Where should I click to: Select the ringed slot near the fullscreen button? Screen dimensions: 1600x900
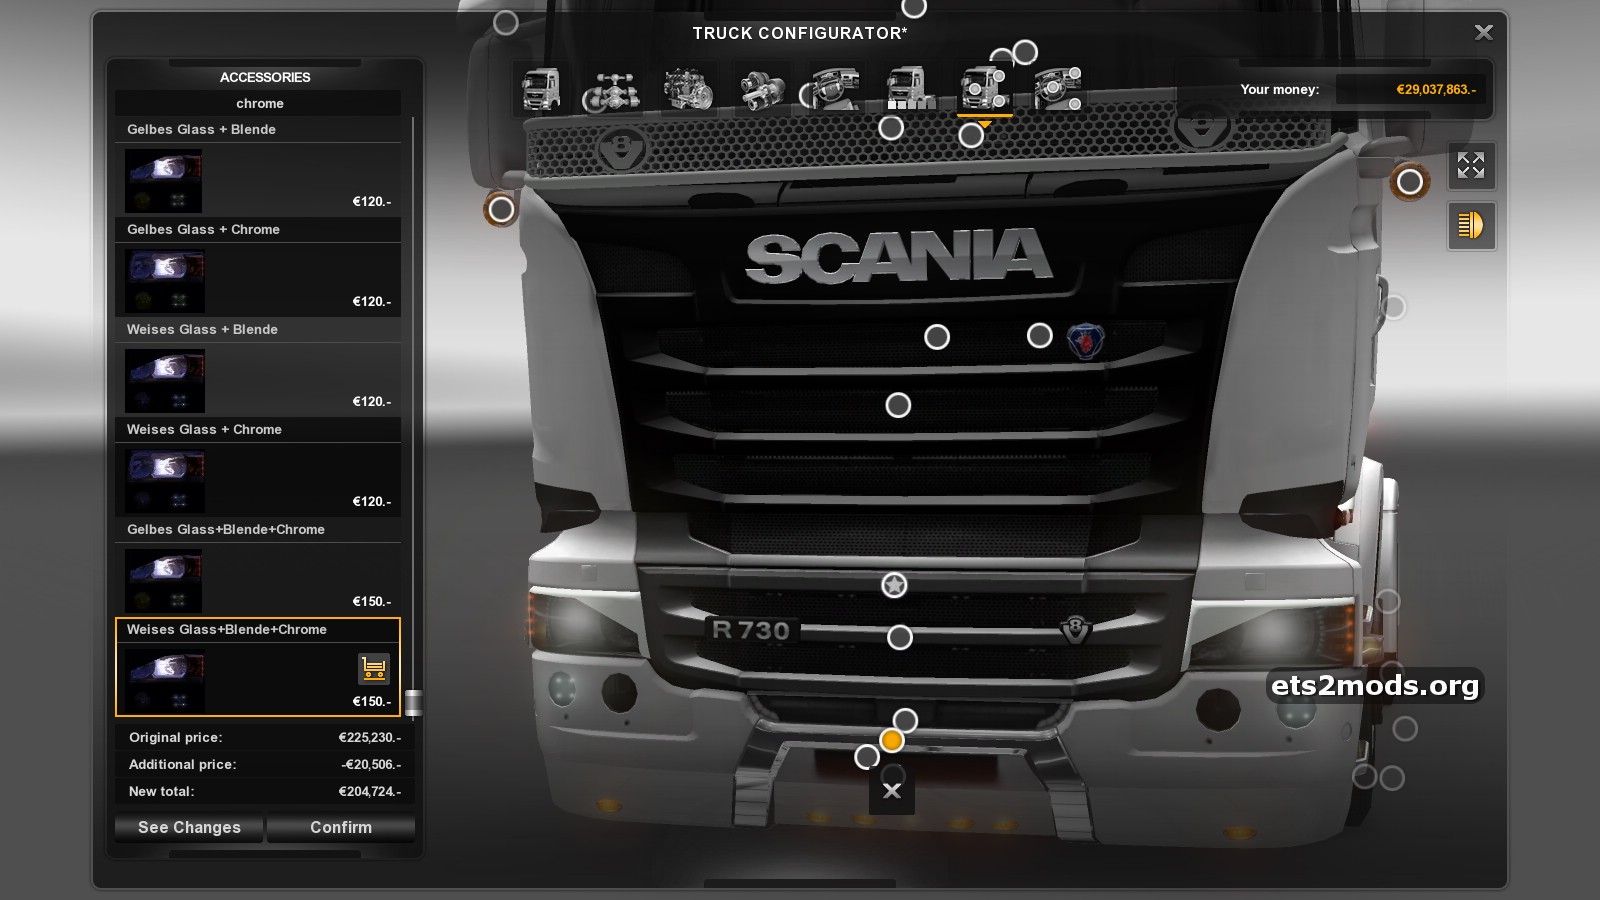coord(1410,182)
